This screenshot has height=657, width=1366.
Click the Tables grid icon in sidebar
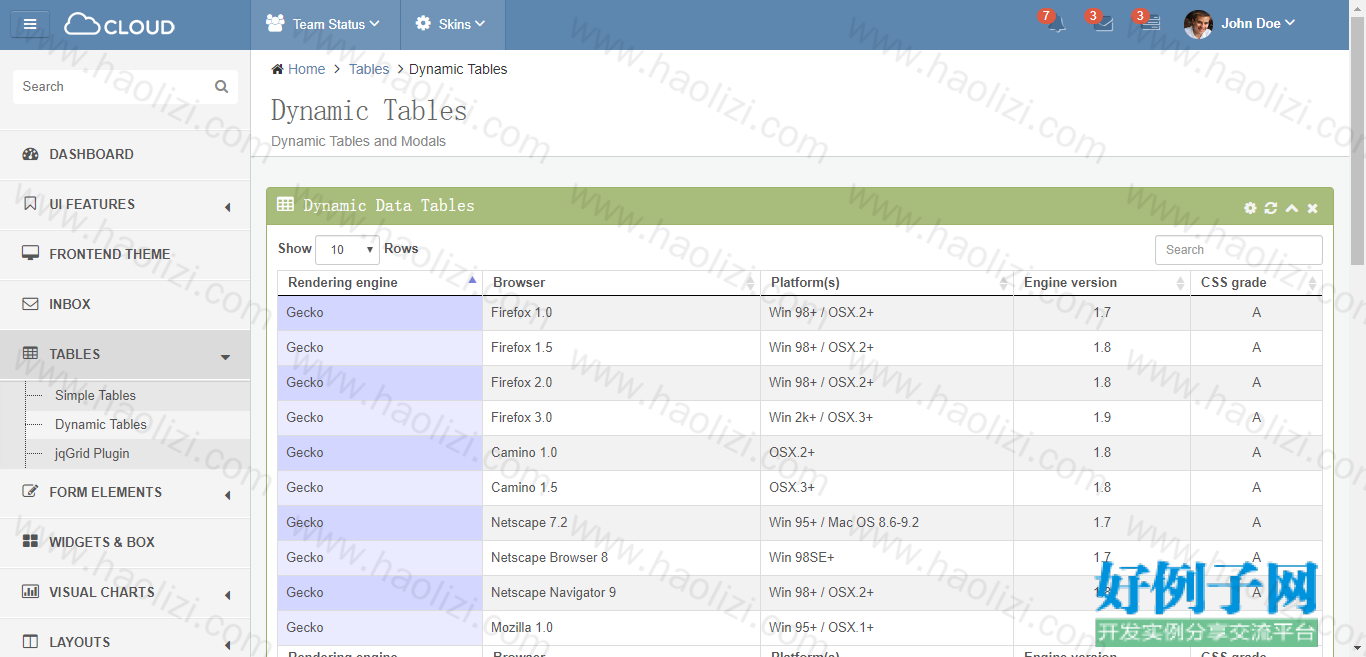click(30, 354)
